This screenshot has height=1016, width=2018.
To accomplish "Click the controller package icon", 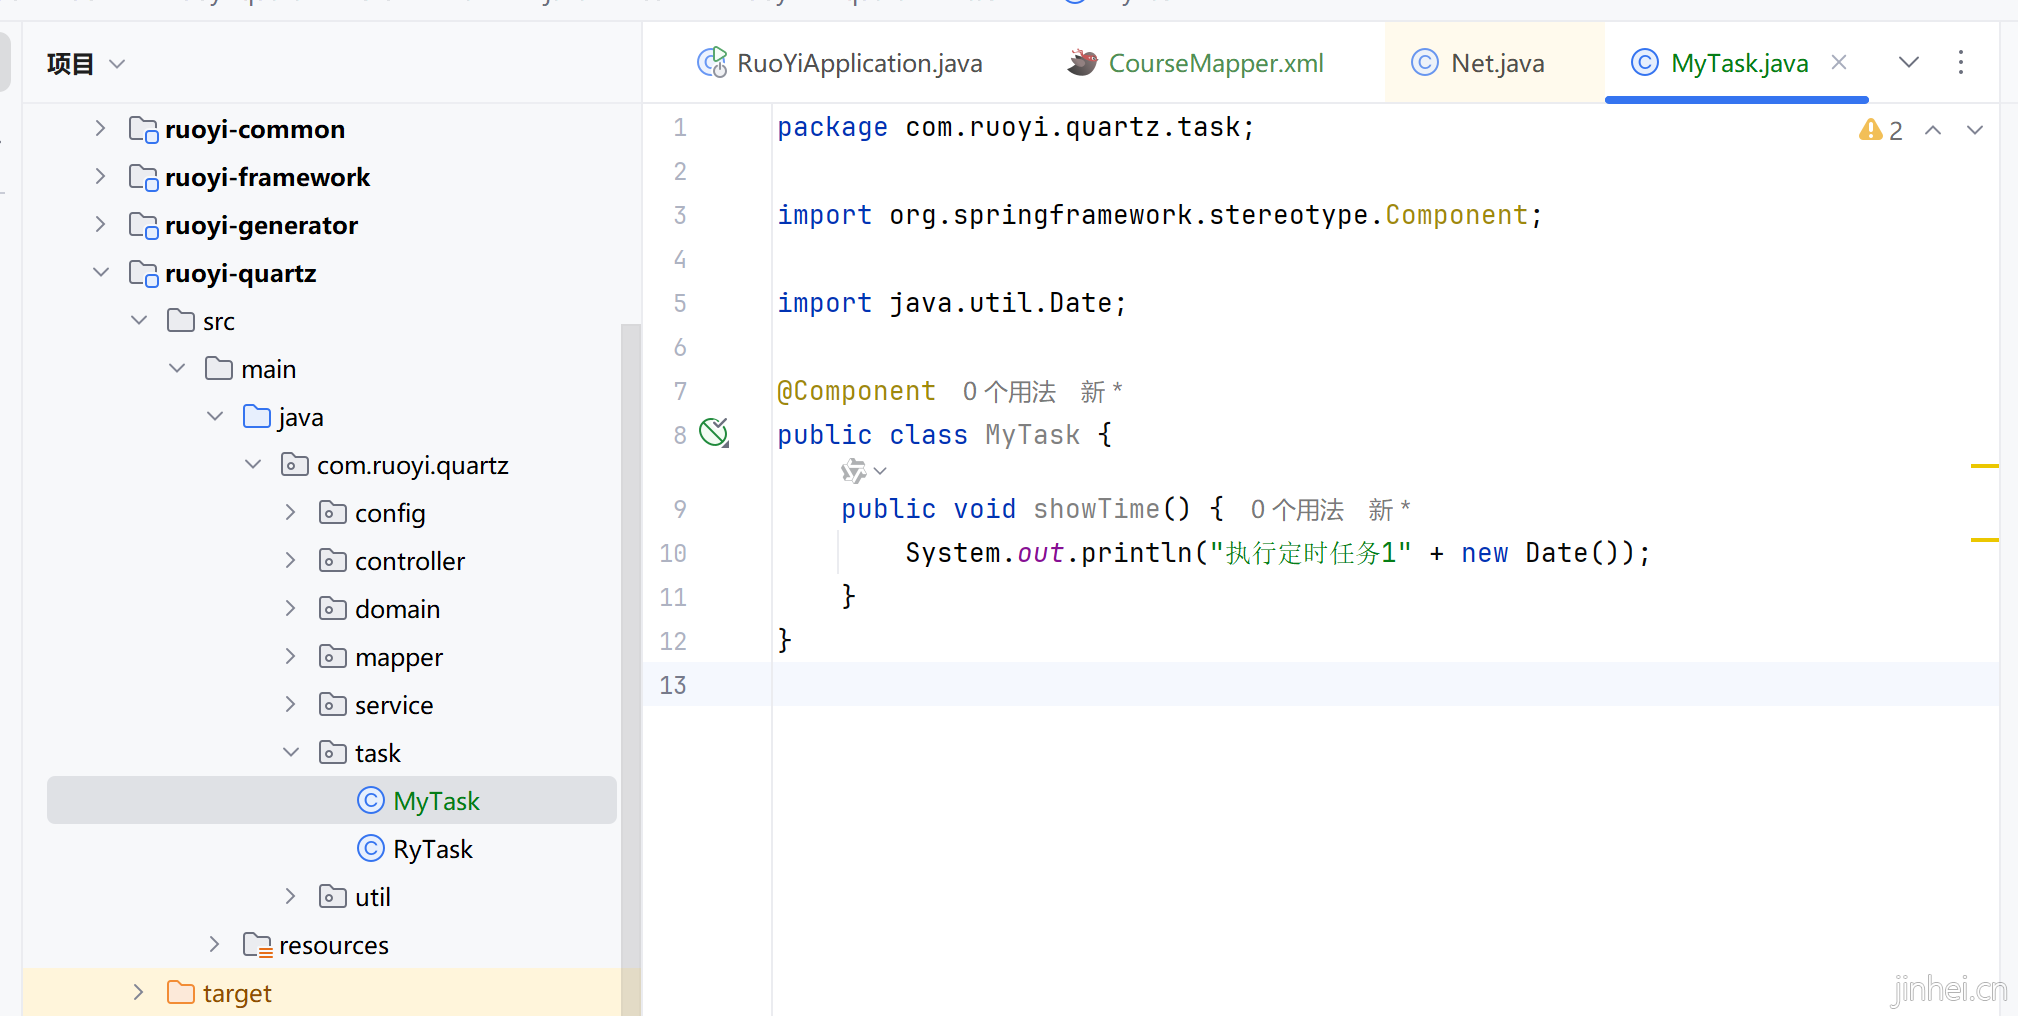I will coord(333,560).
